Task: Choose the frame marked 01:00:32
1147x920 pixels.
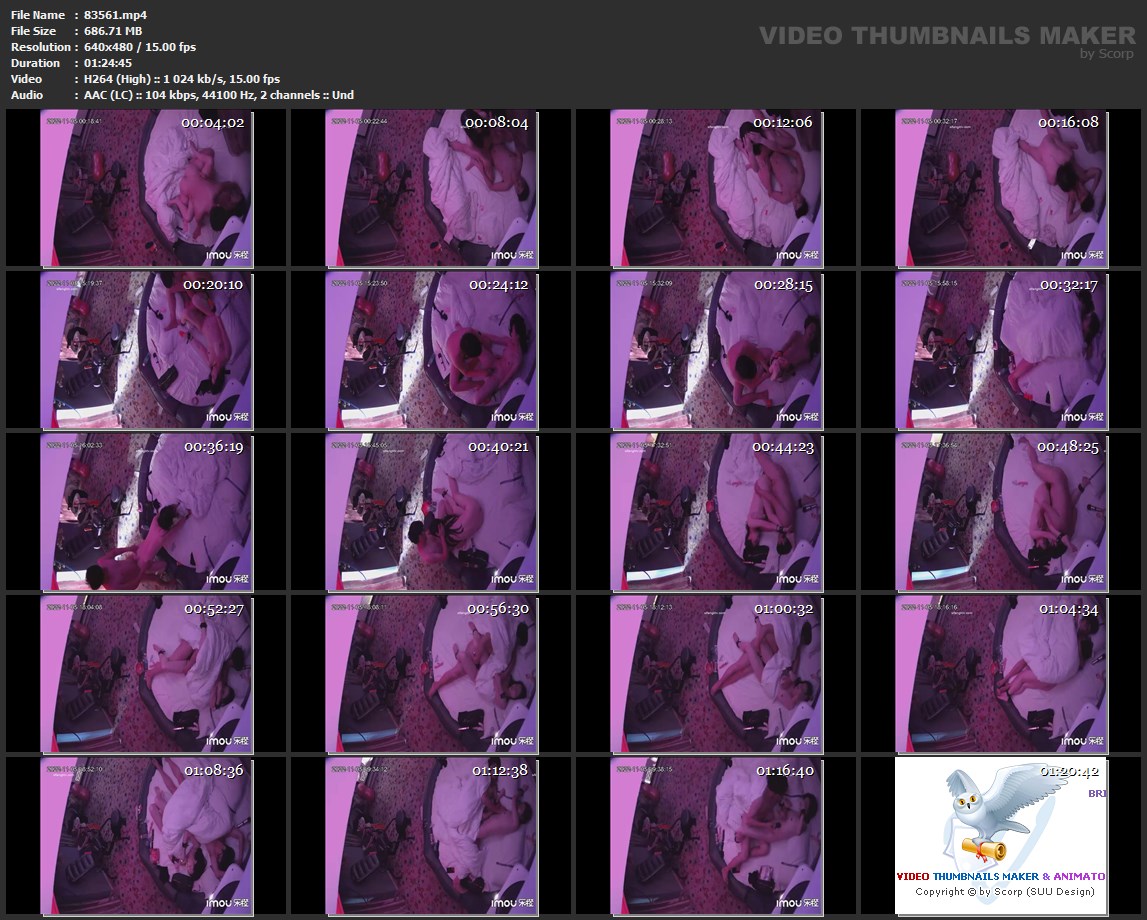Action: pos(716,674)
